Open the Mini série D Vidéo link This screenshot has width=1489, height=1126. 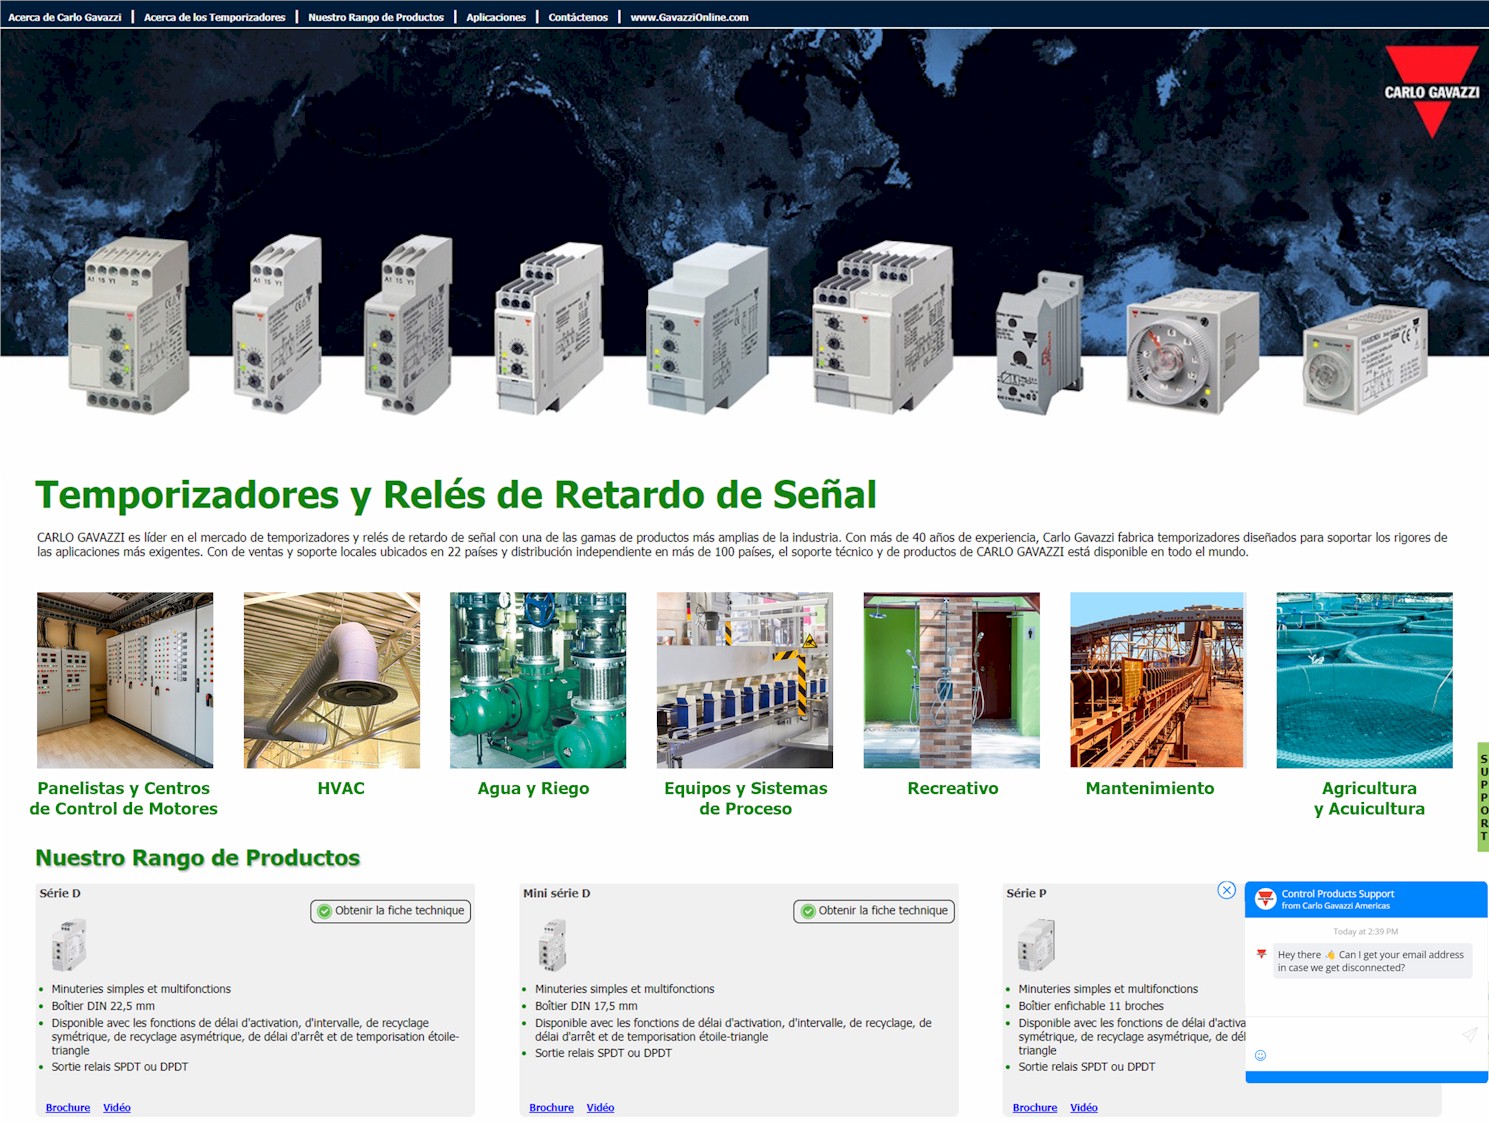[x=600, y=1107]
